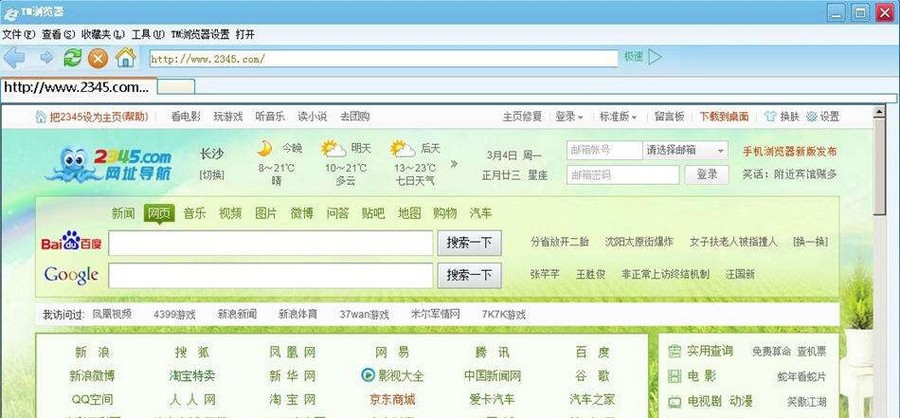900x418 pixels.
Task: Click the page scrollbar up arrow
Action: pyautogui.click(x=879, y=111)
